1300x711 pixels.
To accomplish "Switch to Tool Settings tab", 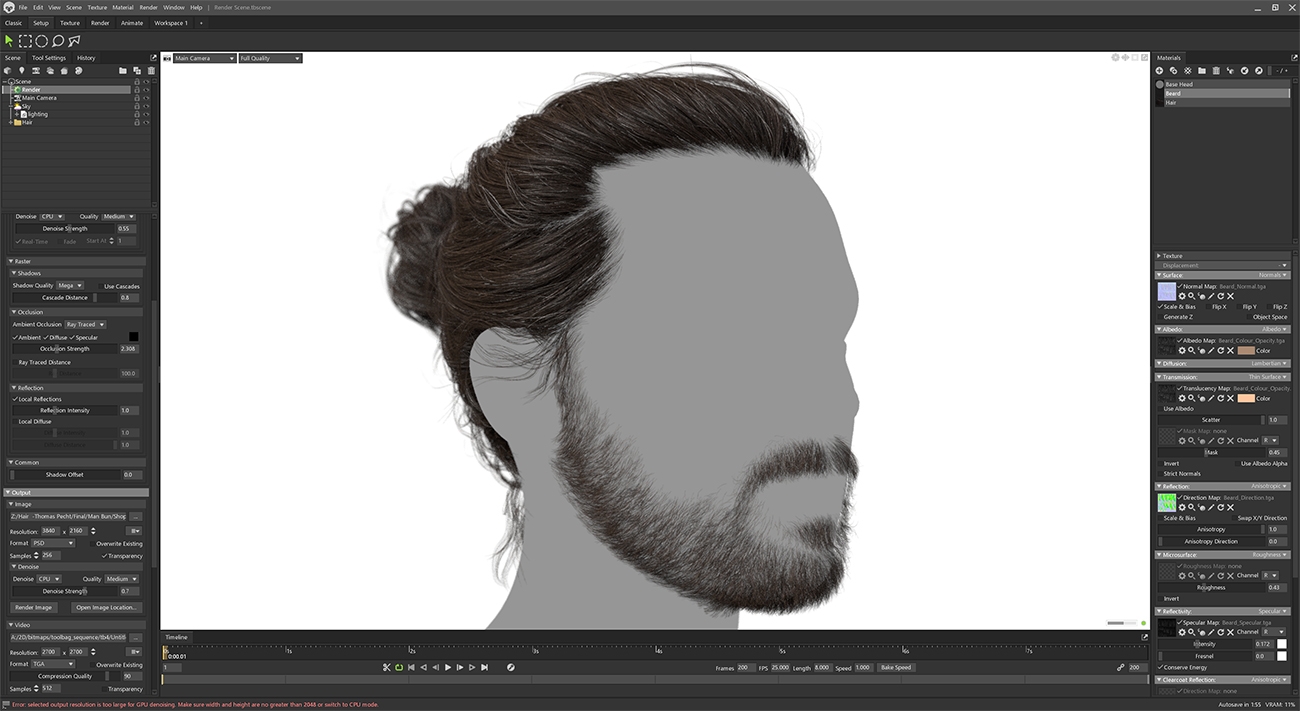I will [x=48, y=58].
